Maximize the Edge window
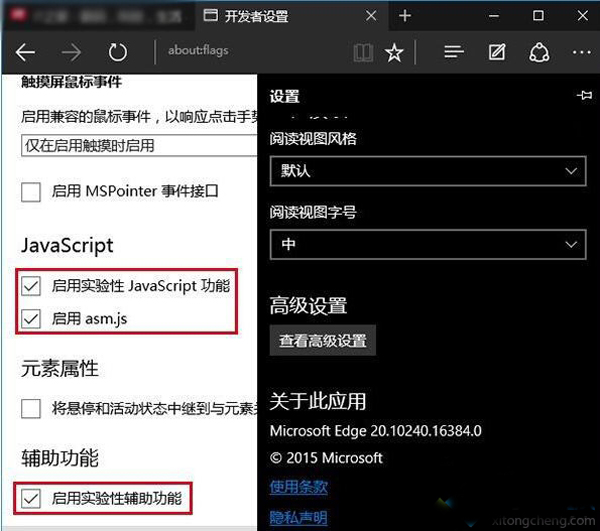Image resolution: width=600 pixels, height=531 pixels. (x=538, y=16)
